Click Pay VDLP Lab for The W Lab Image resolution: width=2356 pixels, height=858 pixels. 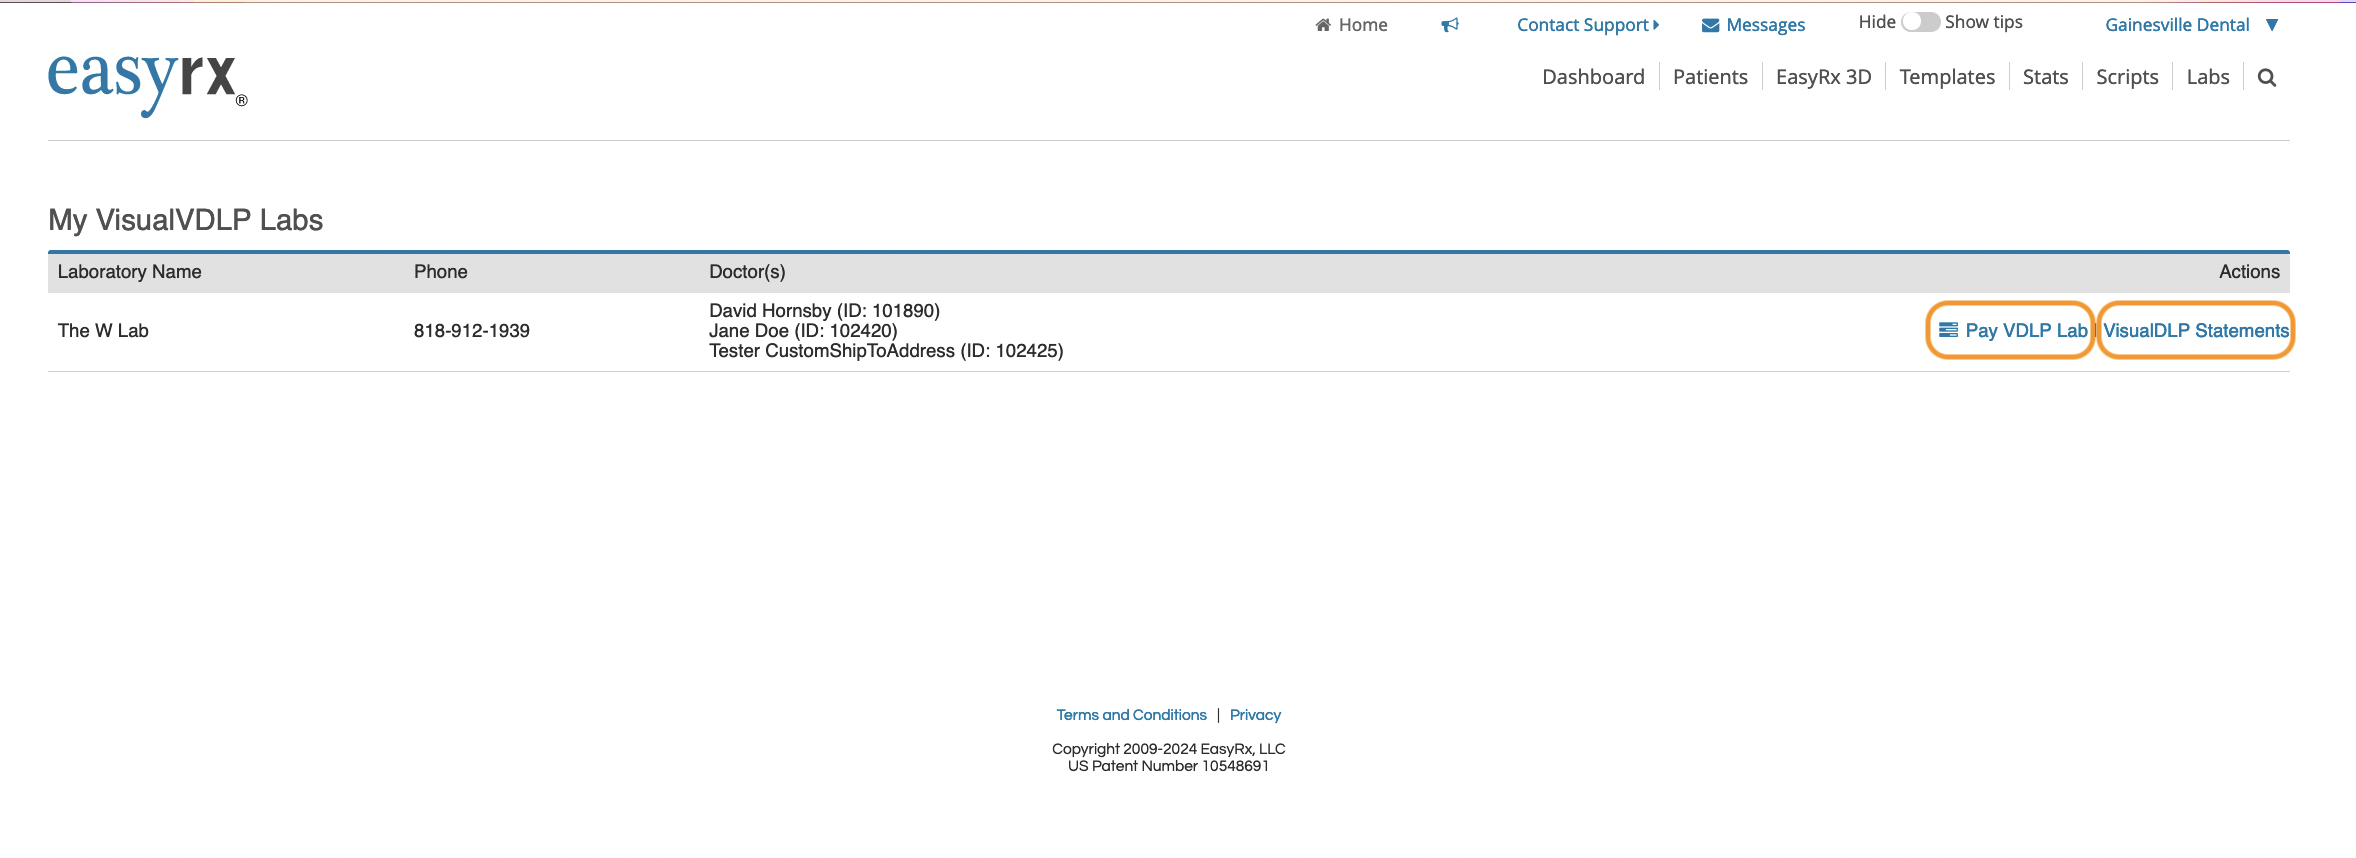click(2012, 330)
